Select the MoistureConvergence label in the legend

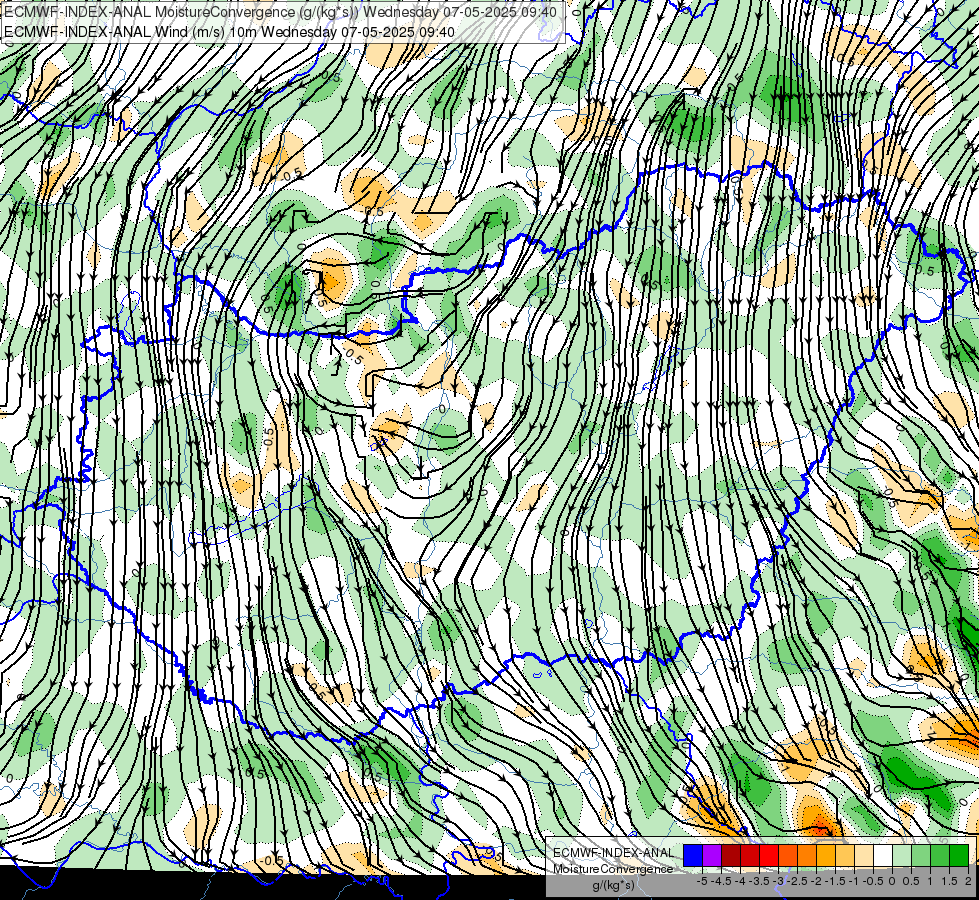tap(613, 869)
